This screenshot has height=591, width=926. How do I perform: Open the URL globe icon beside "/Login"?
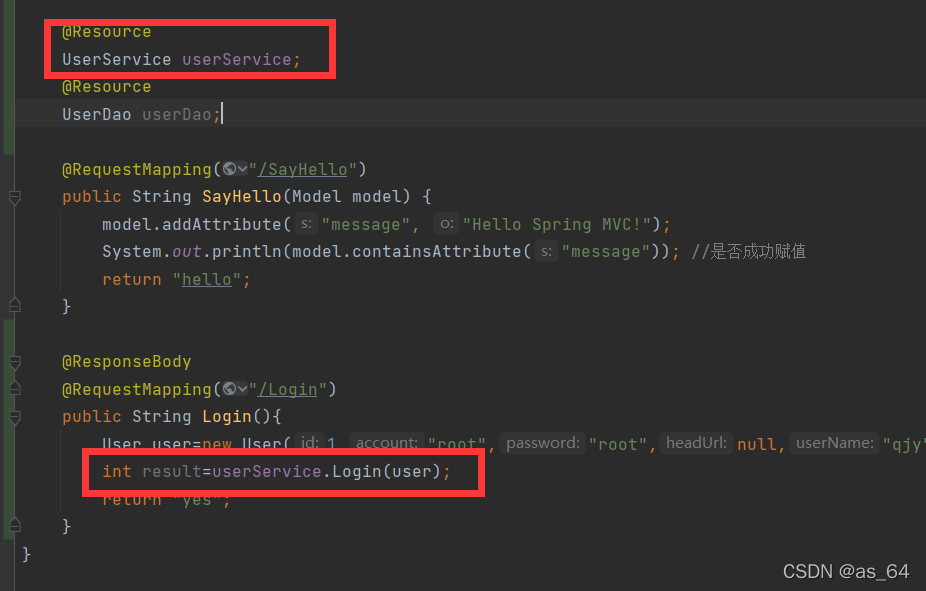230,389
